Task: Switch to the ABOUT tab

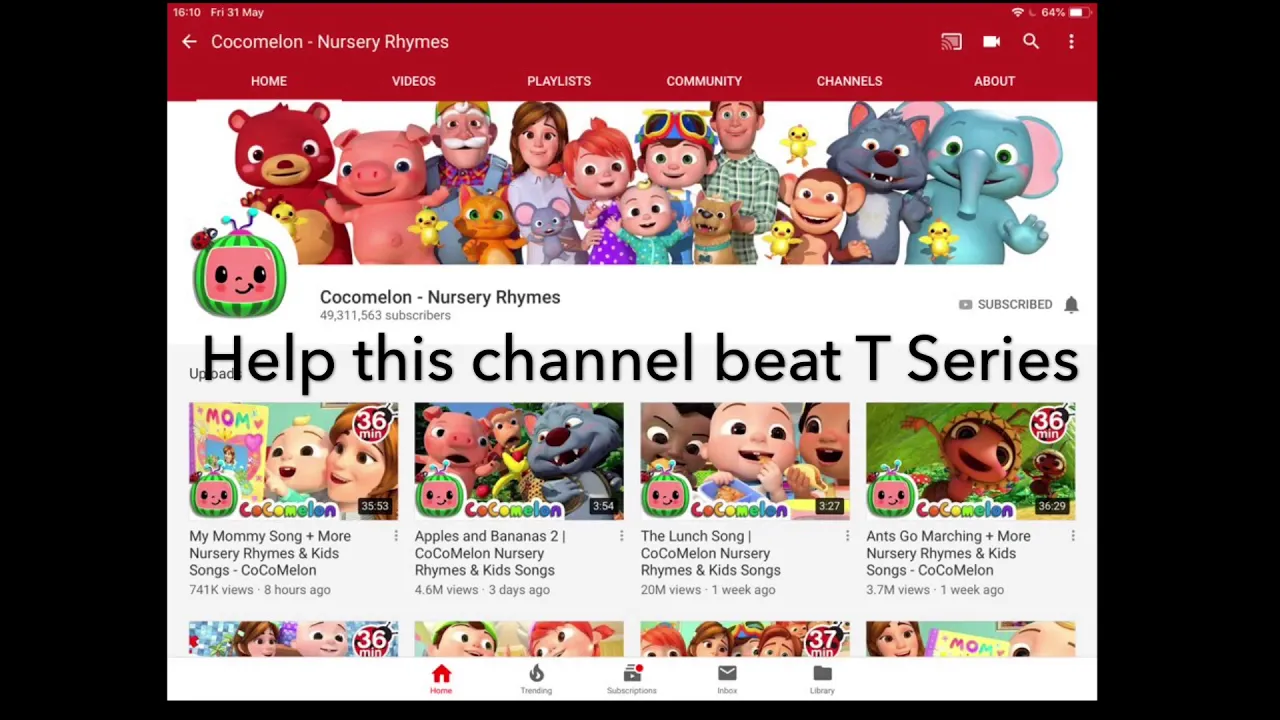Action: tap(995, 81)
